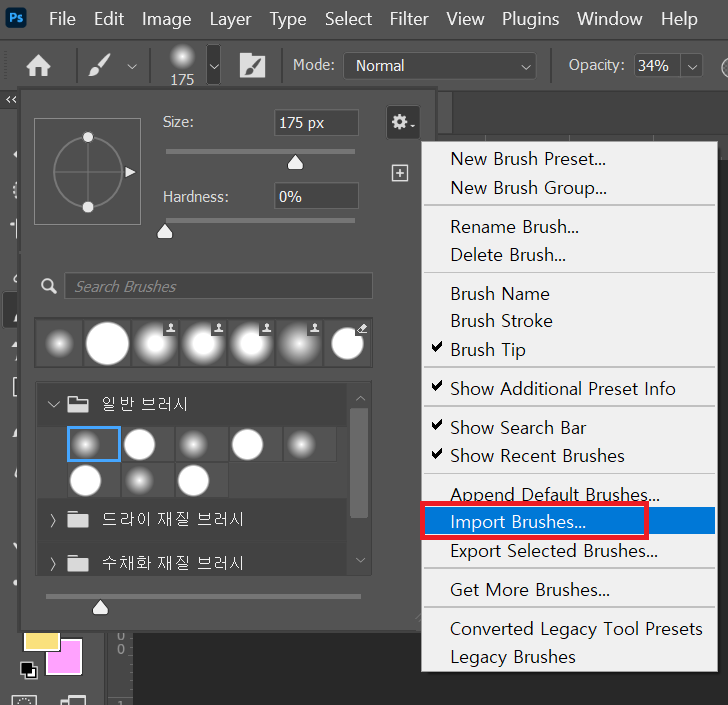Enable Brush Stroke view option
The height and width of the screenshot is (705, 728).
(569, 321)
